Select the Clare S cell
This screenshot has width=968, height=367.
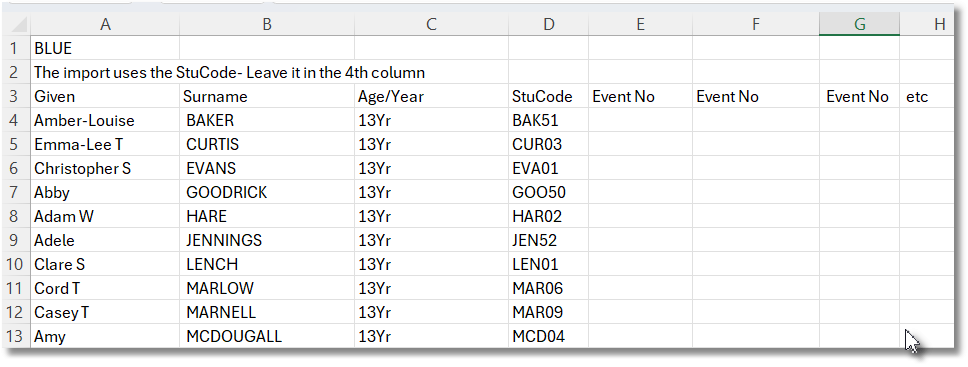[x=105, y=264]
